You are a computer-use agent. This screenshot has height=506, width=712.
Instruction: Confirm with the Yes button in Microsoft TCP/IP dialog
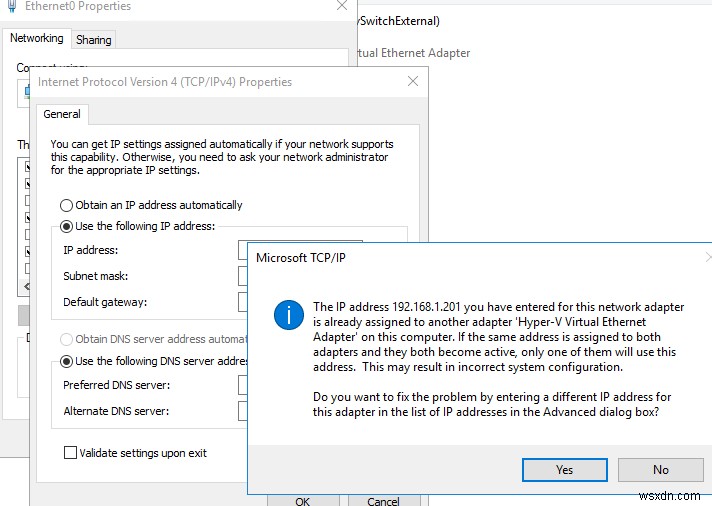coord(564,470)
